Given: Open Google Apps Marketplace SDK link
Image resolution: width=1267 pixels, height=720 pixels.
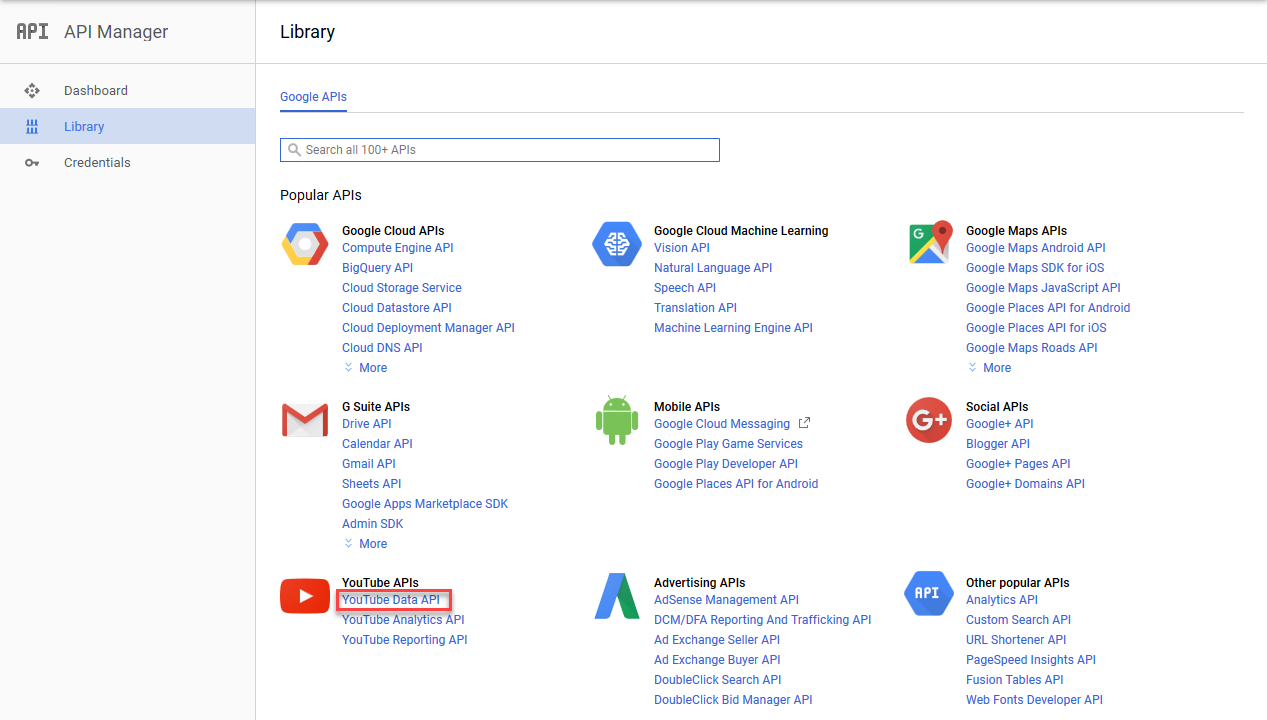Looking at the screenshot, I should (425, 504).
